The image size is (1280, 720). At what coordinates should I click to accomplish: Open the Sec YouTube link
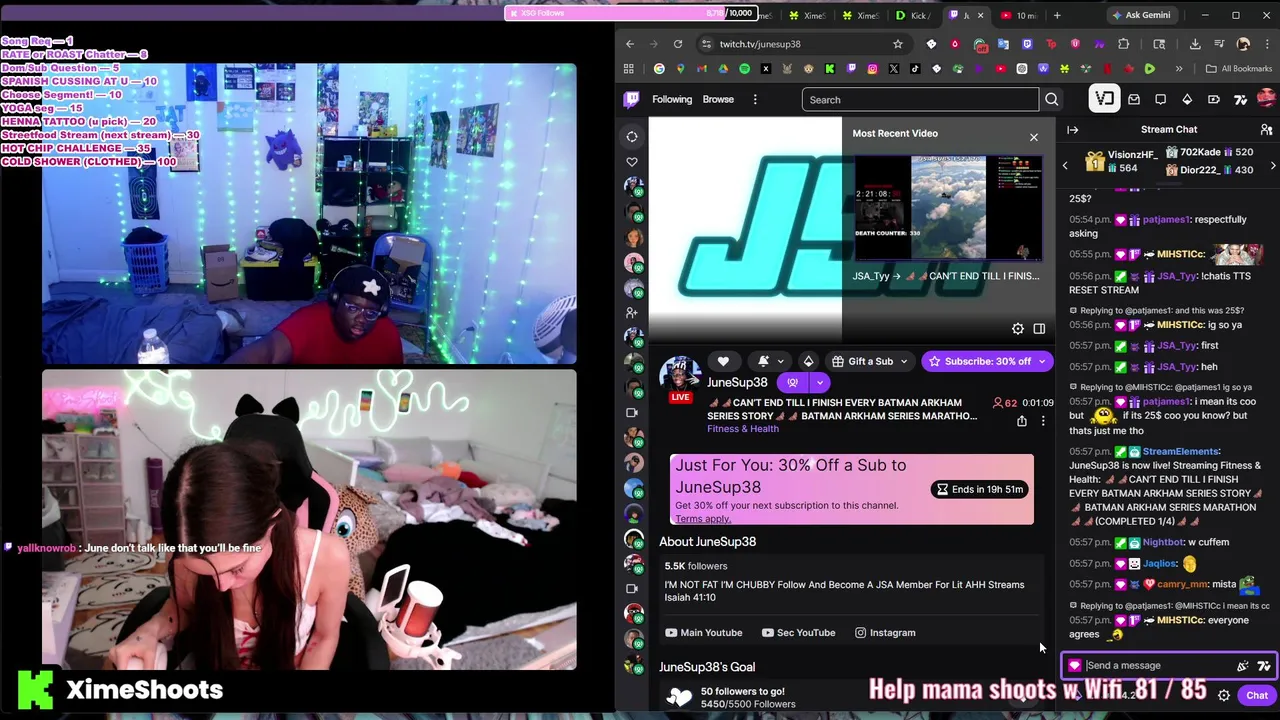[x=798, y=632]
